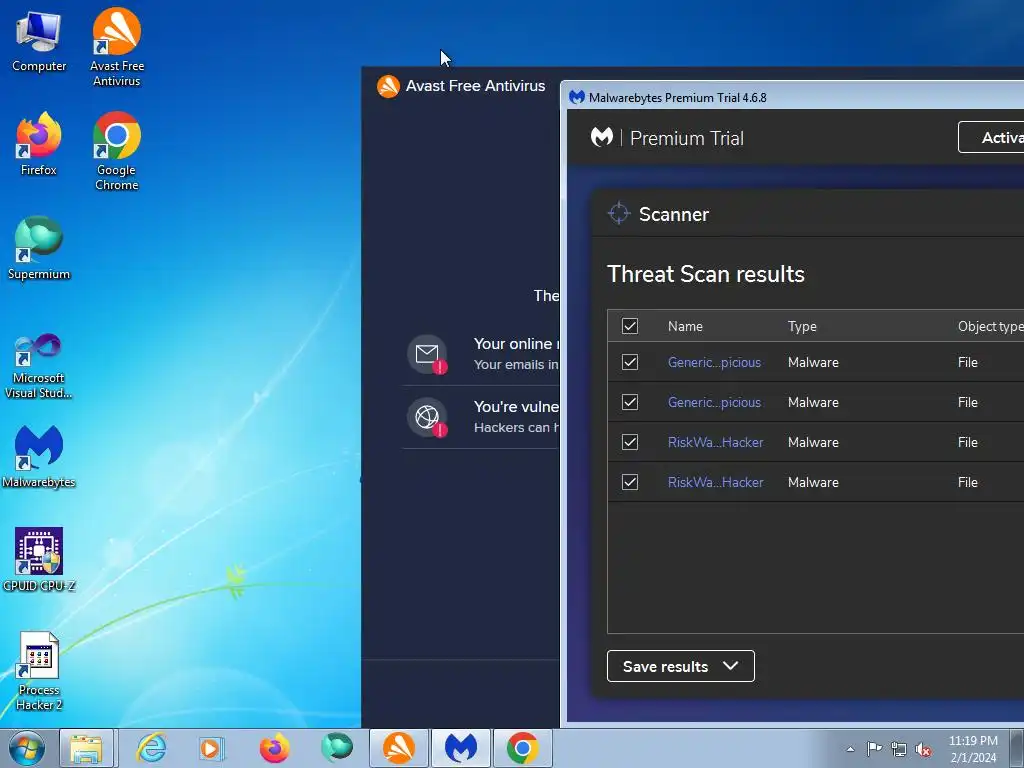
Task: Click the 'Scanner' panel title
Action: pyautogui.click(x=673, y=214)
